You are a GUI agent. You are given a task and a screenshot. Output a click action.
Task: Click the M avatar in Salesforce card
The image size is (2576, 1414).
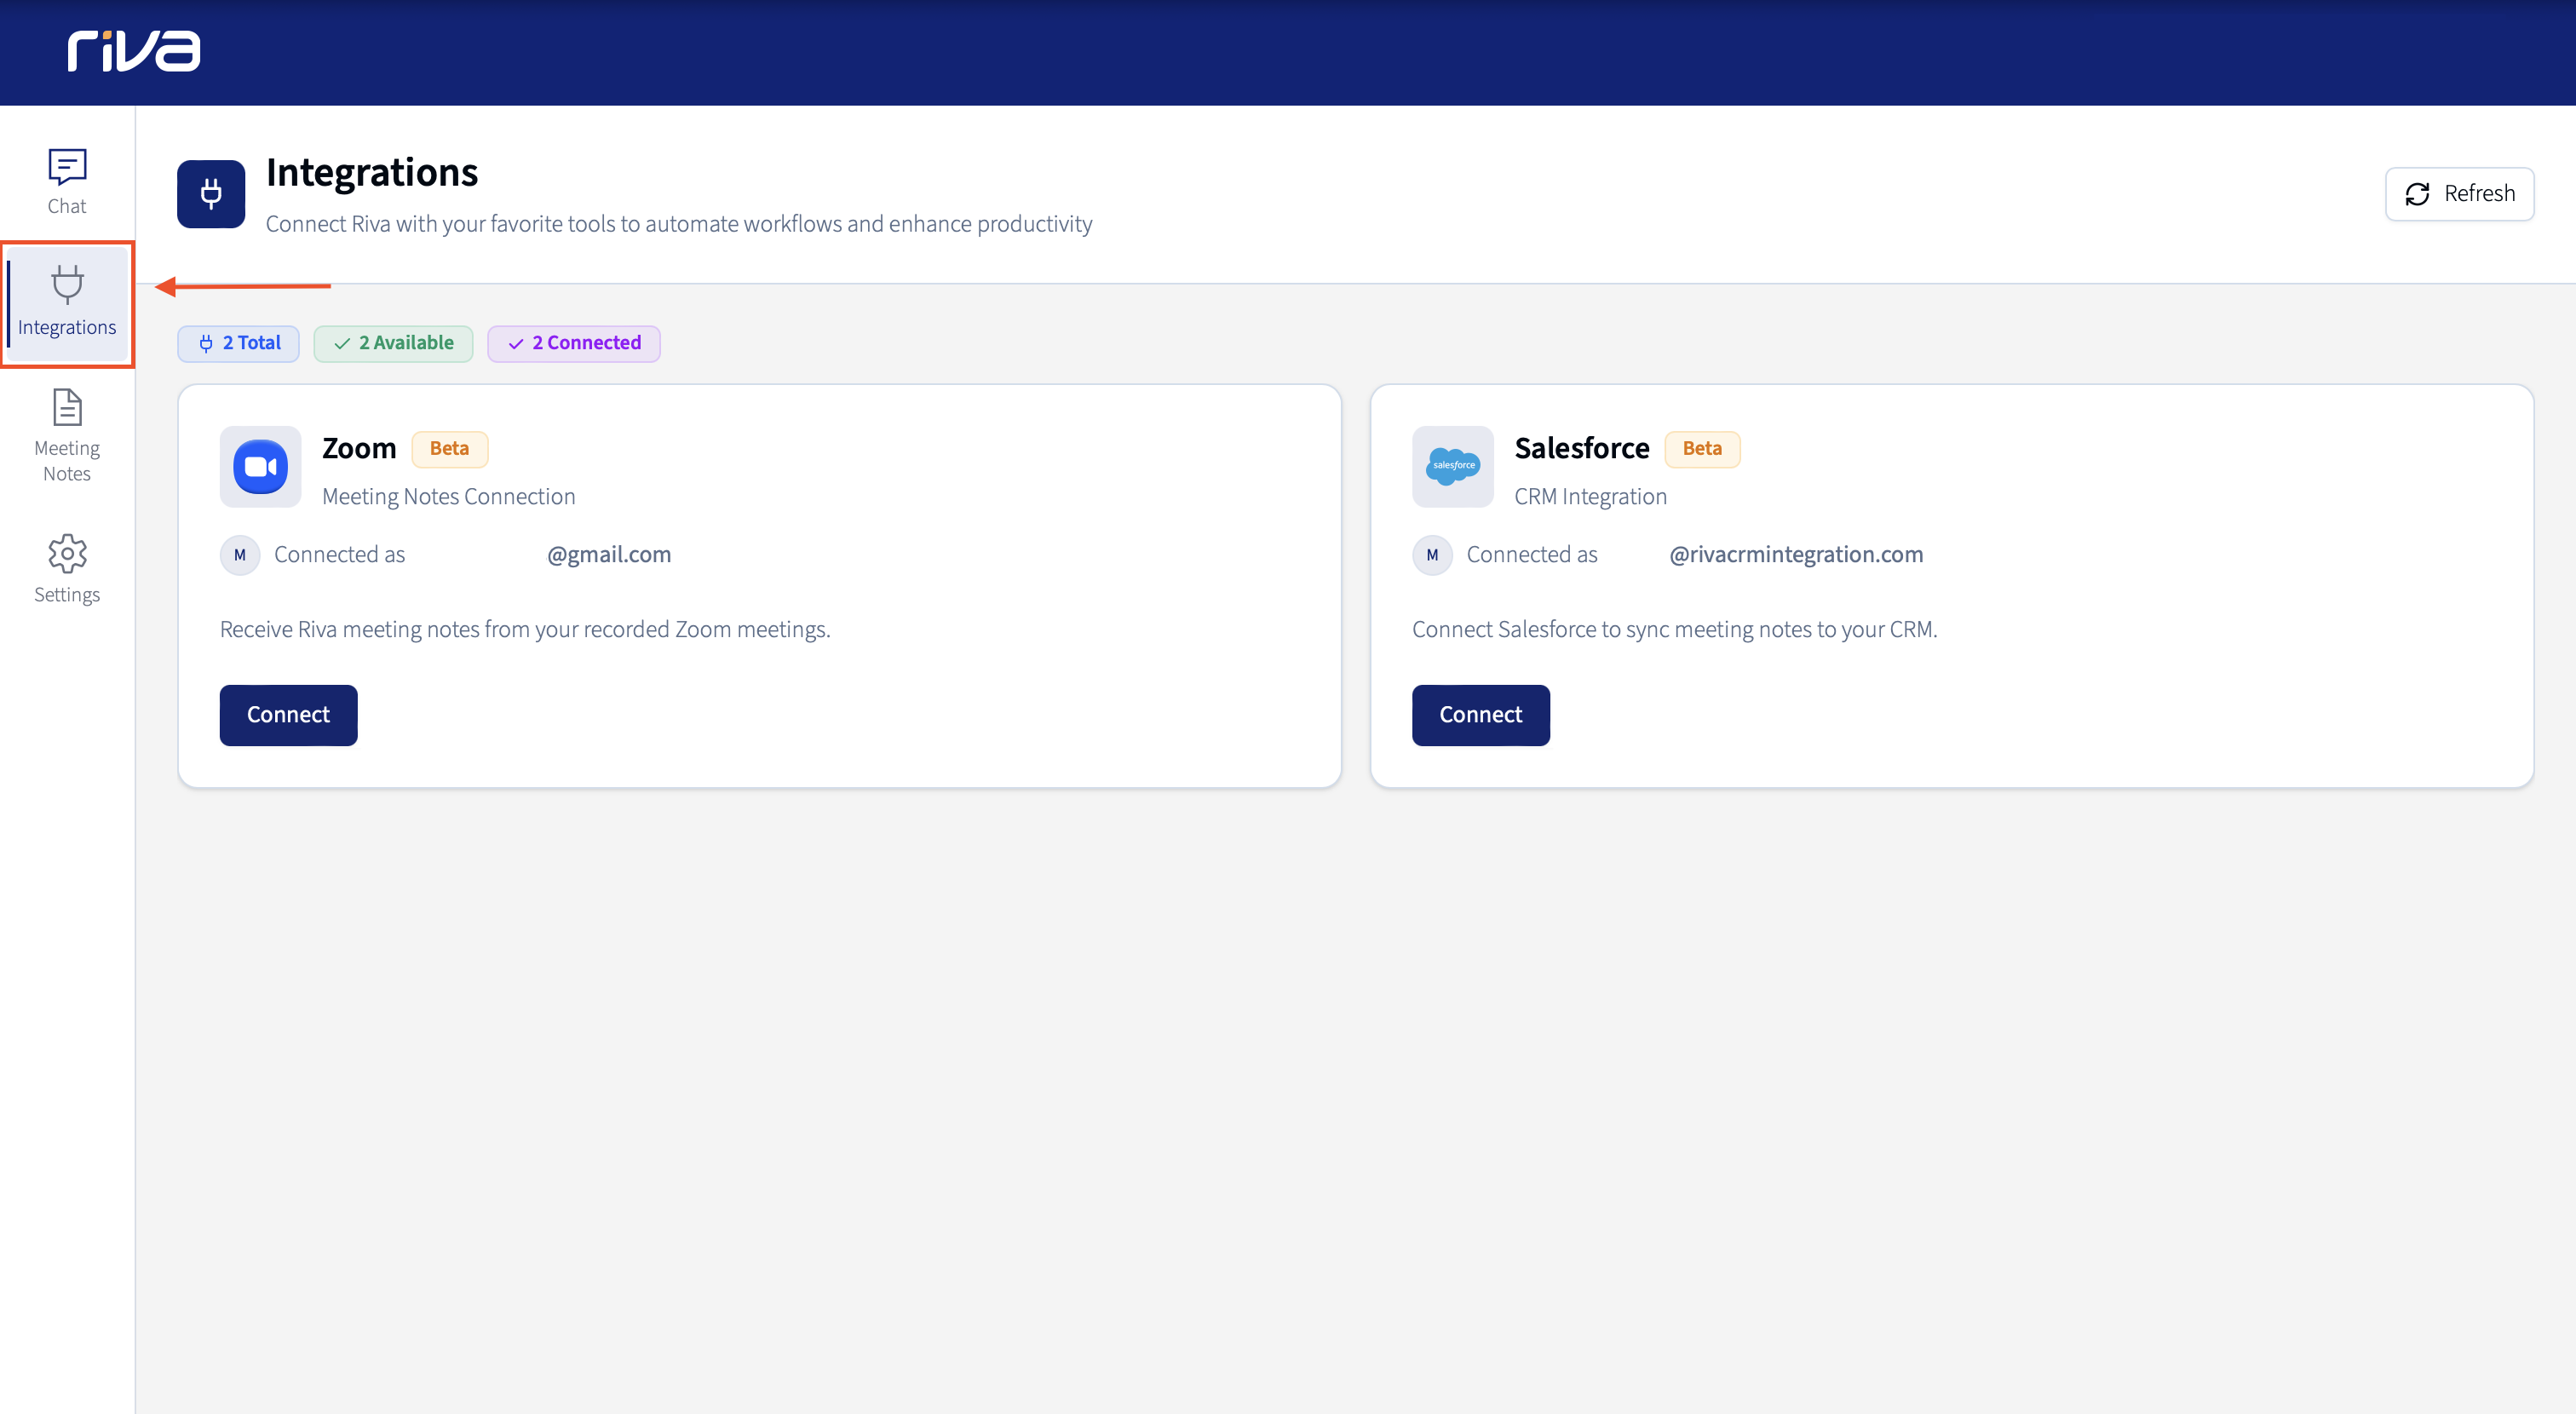coord(1432,555)
